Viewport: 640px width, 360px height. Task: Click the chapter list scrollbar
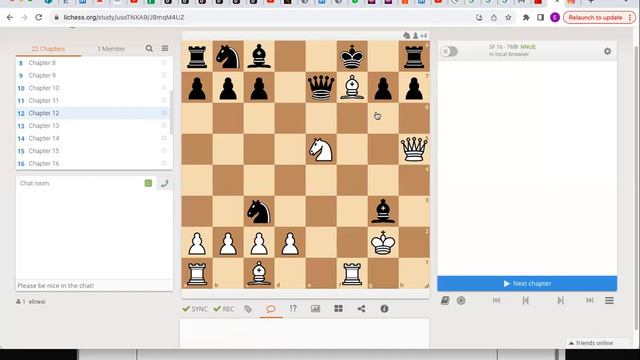coord(171,113)
